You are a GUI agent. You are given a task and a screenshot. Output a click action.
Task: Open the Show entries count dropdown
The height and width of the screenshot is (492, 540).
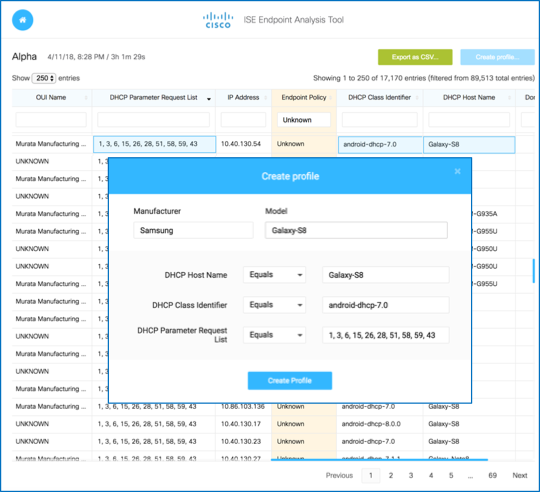point(44,78)
